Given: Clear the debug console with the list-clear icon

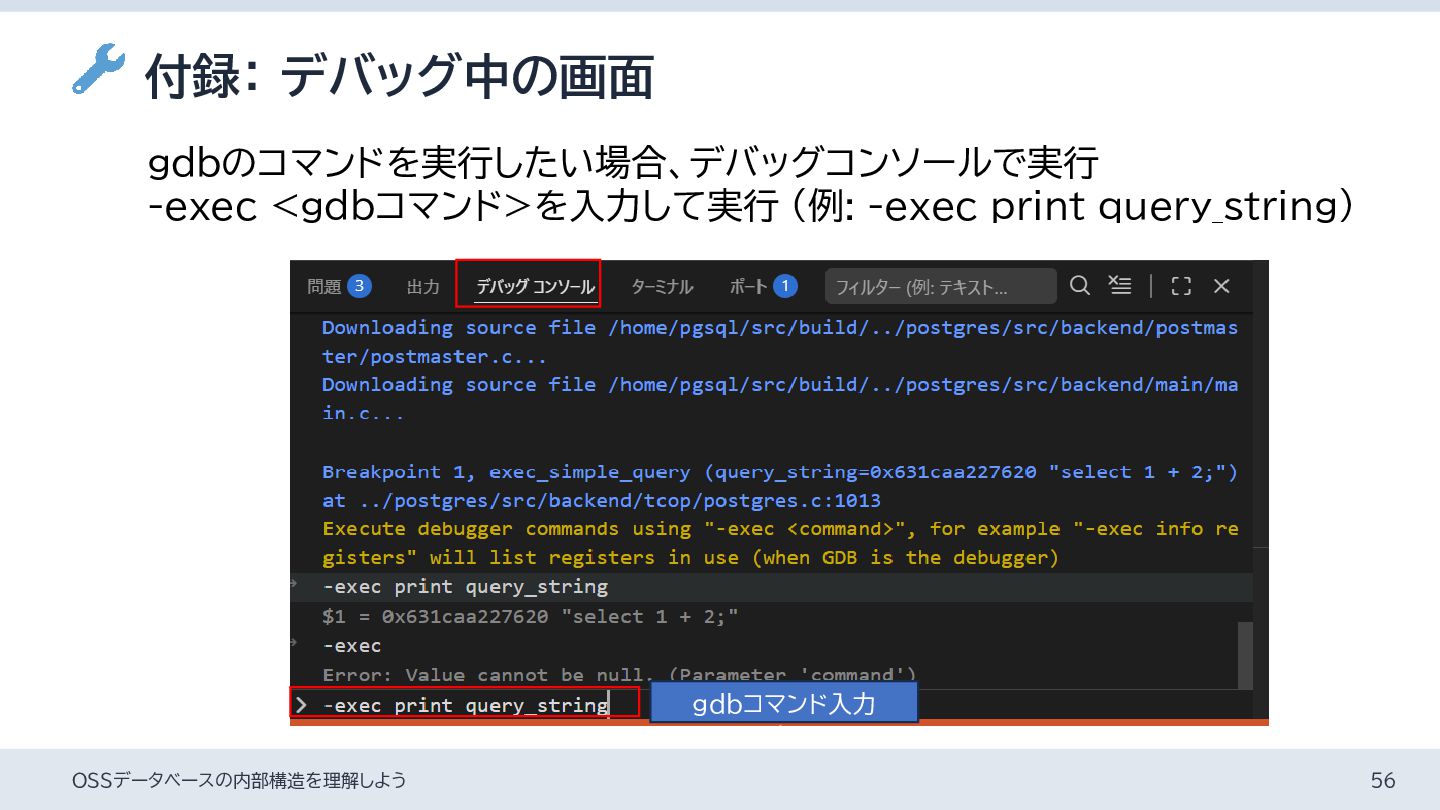Looking at the screenshot, I should [x=1120, y=286].
